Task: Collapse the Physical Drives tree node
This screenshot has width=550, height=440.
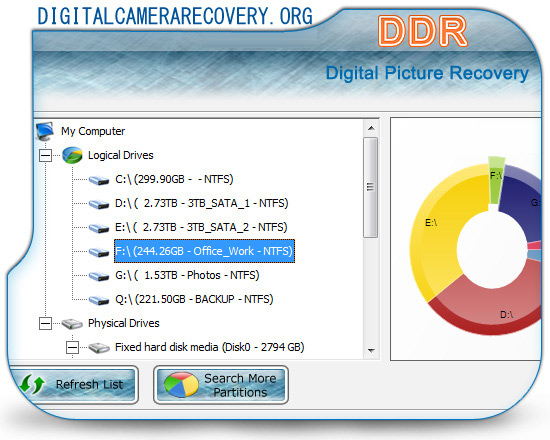Action: tap(45, 323)
